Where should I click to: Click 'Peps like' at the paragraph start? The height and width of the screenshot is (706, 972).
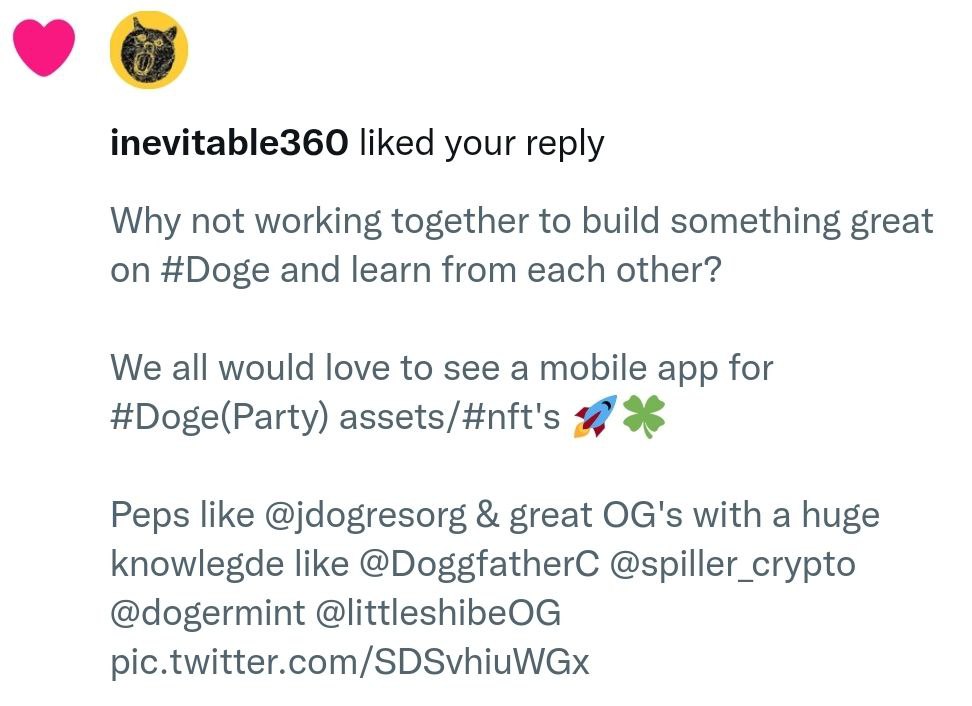click(182, 516)
